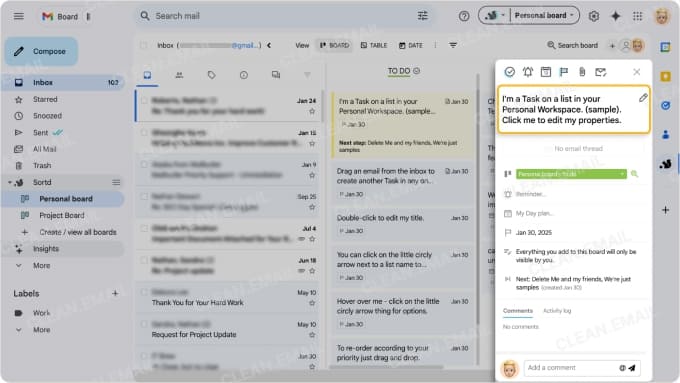Select the Social inbox tab icon

point(179,75)
